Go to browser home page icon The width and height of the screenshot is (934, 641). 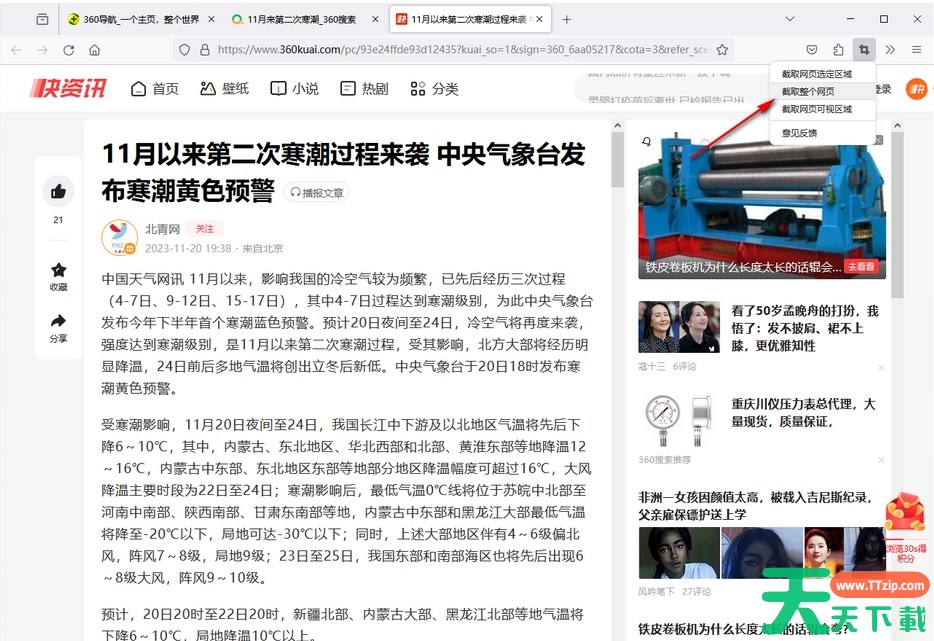coord(94,49)
